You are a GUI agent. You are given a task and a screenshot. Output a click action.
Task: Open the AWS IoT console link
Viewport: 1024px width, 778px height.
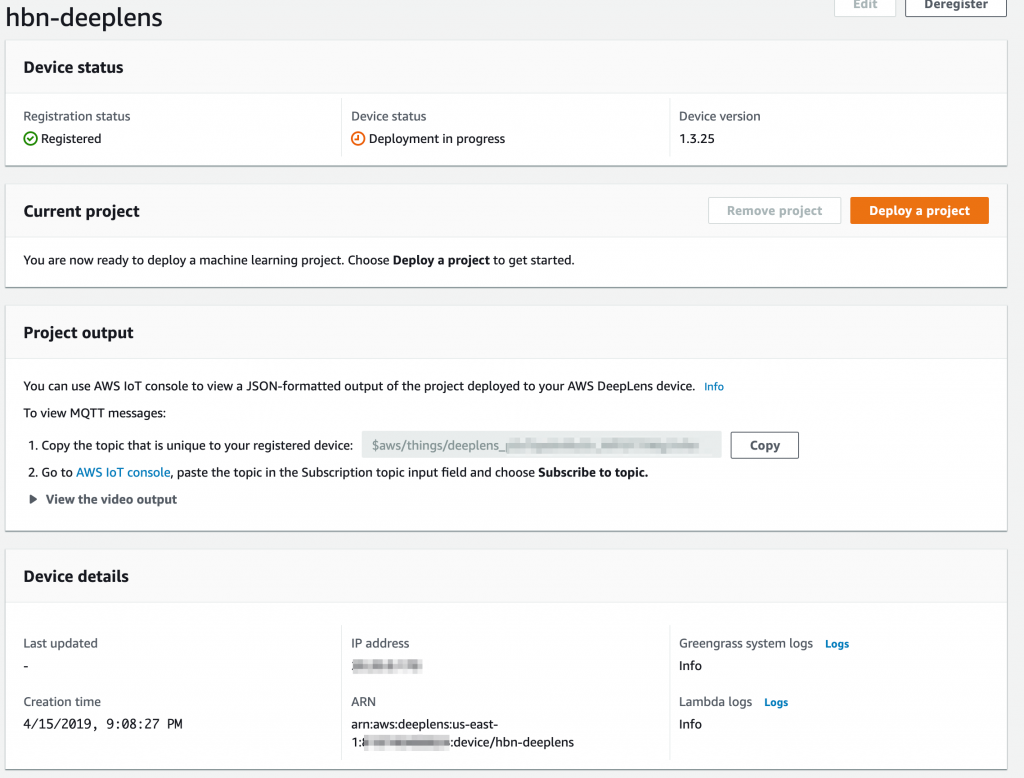(x=123, y=472)
